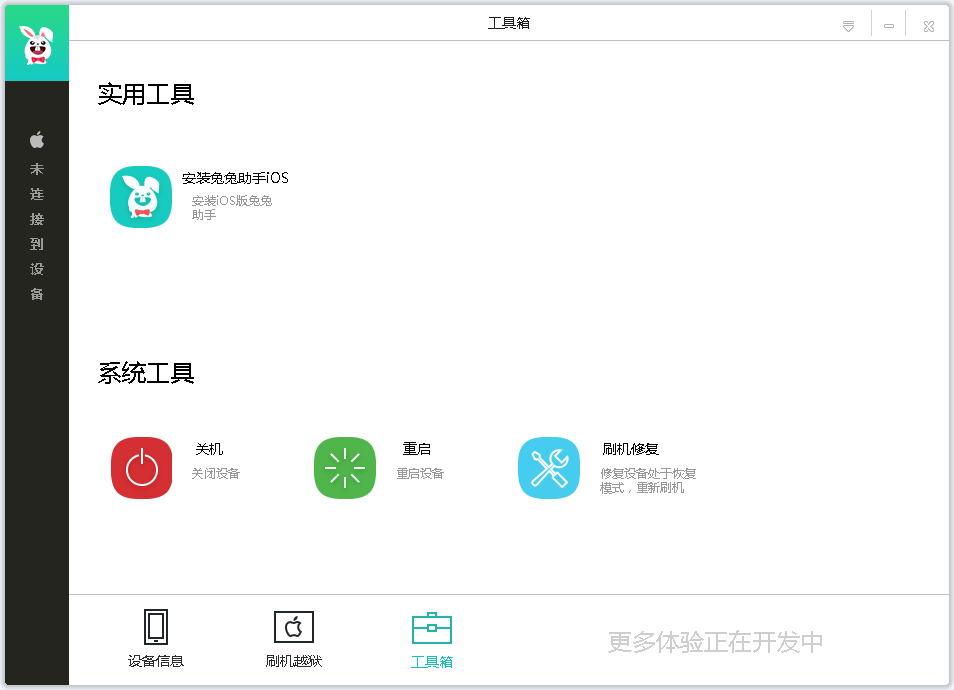Click the 关机 shutdown label
954x690 pixels.
point(210,448)
